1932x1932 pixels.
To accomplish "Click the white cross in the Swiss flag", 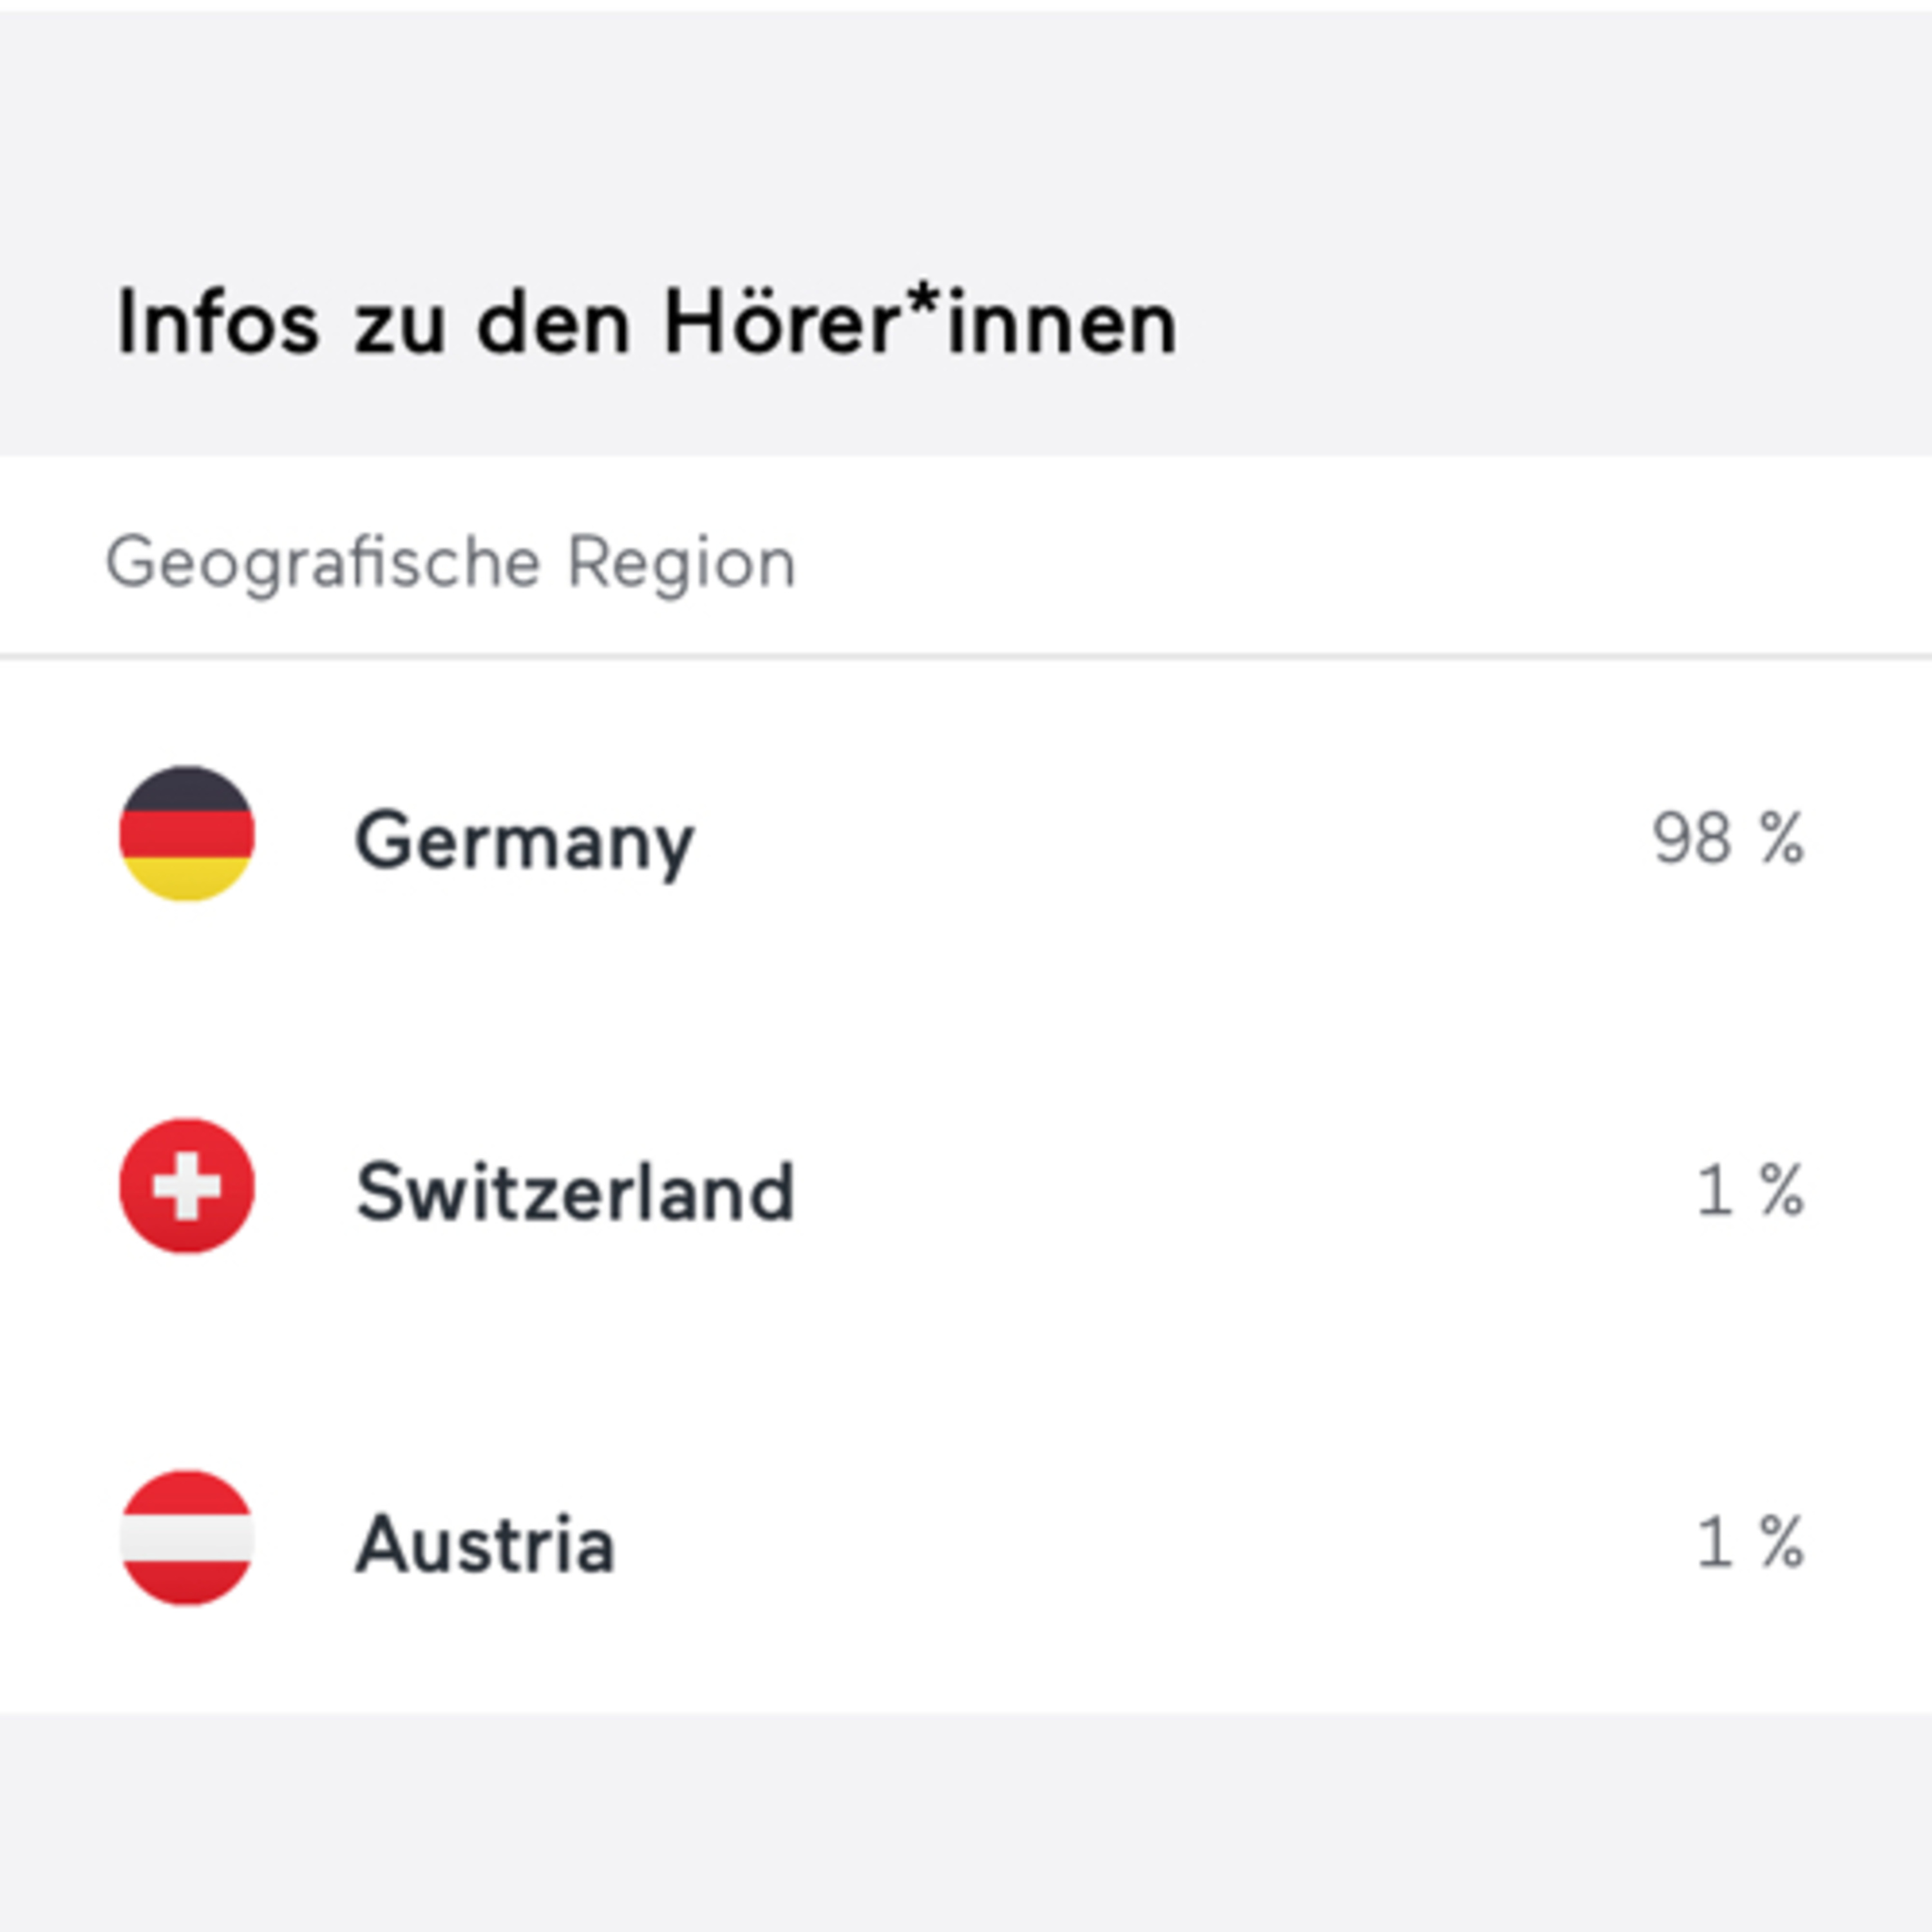I will [187, 1186].
